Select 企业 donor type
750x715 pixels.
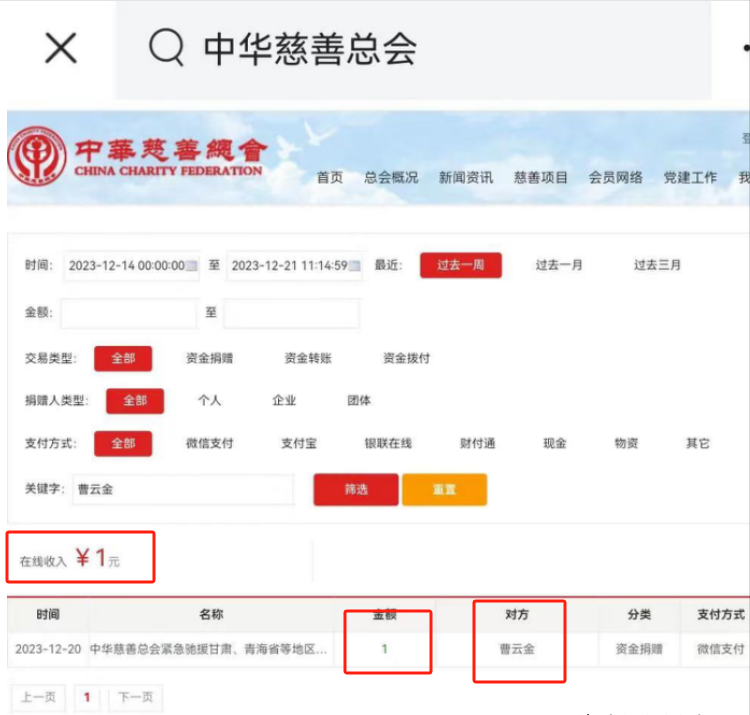pyautogui.click(x=284, y=400)
